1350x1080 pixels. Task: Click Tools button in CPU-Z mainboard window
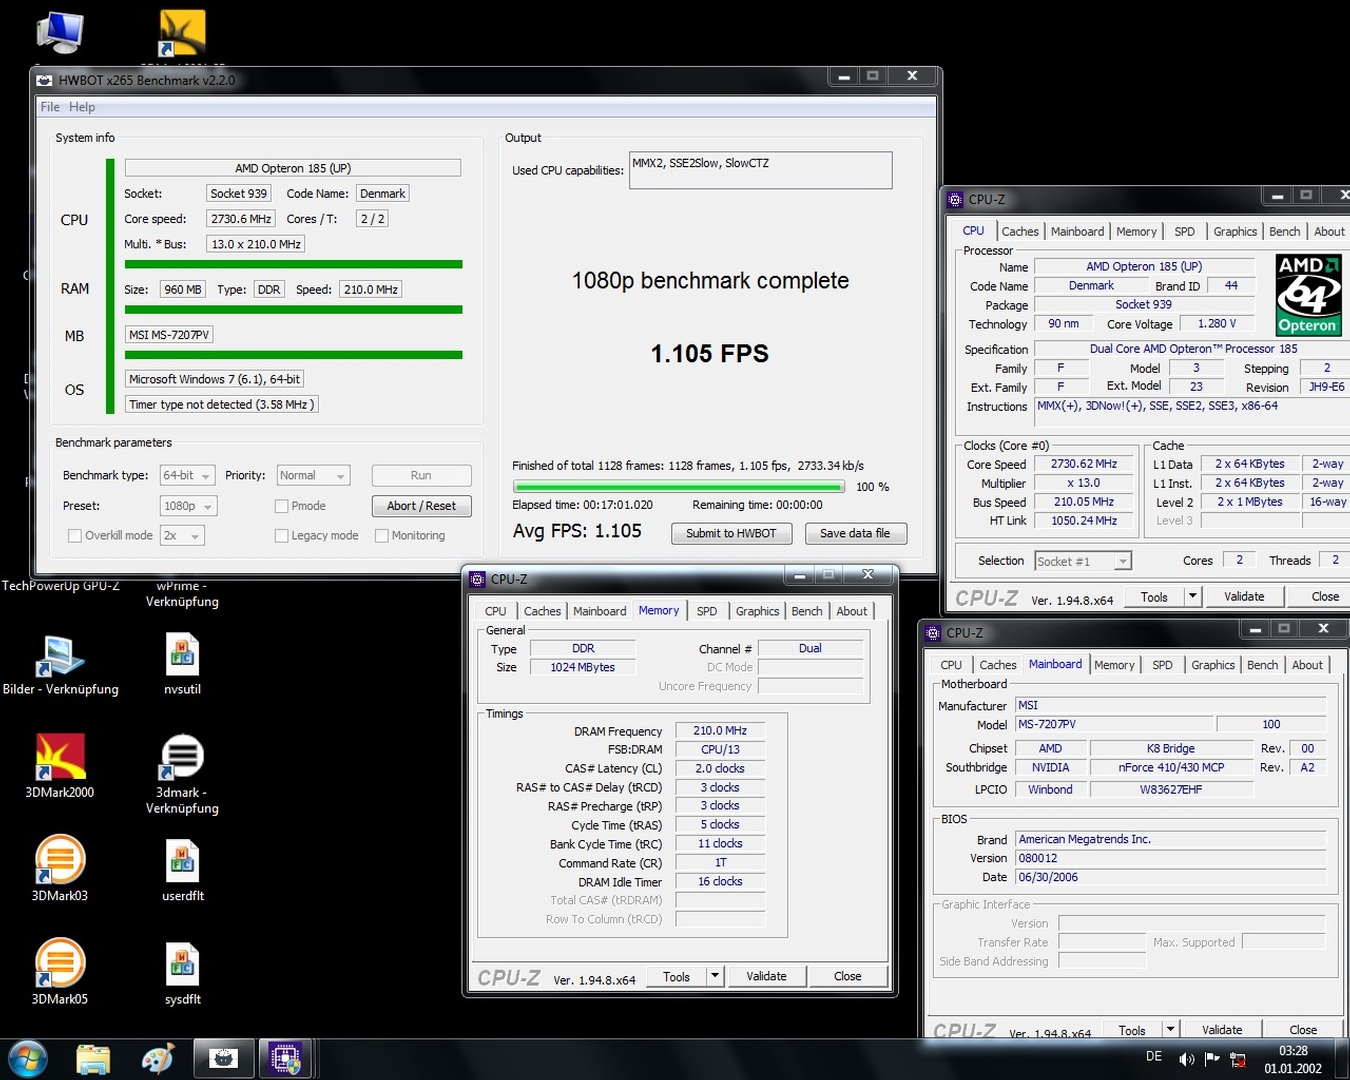pyautogui.click(x=1132, y=1029)
